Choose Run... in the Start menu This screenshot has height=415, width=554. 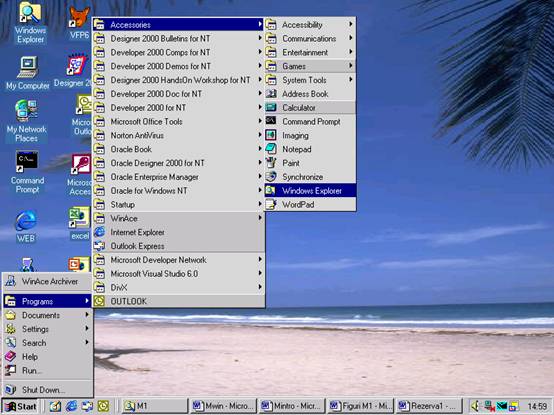48,370
